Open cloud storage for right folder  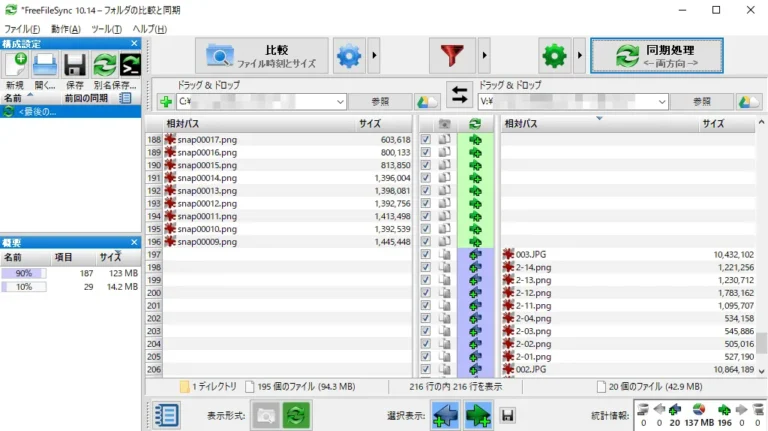(x=748, y=102)
